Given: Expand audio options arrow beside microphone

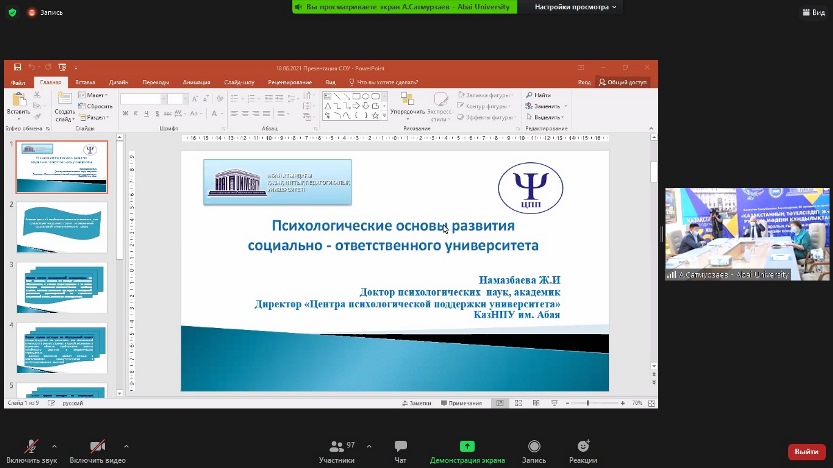Looking at the screenshot, I should point(54,446).
